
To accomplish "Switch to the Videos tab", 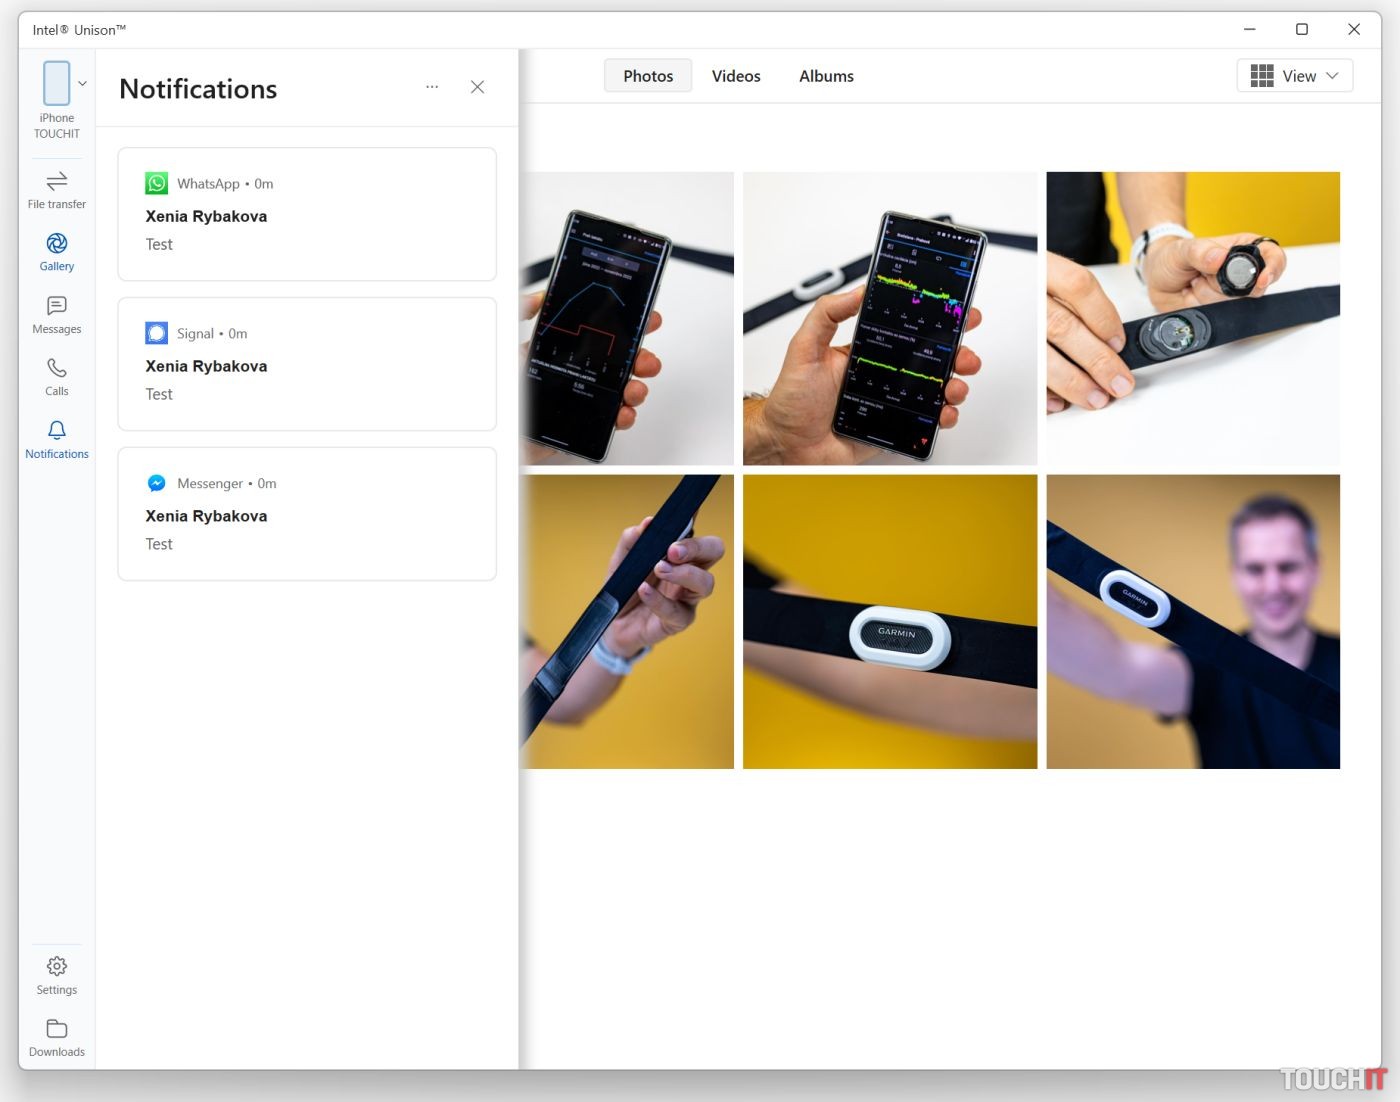I will tap(736, 76).
